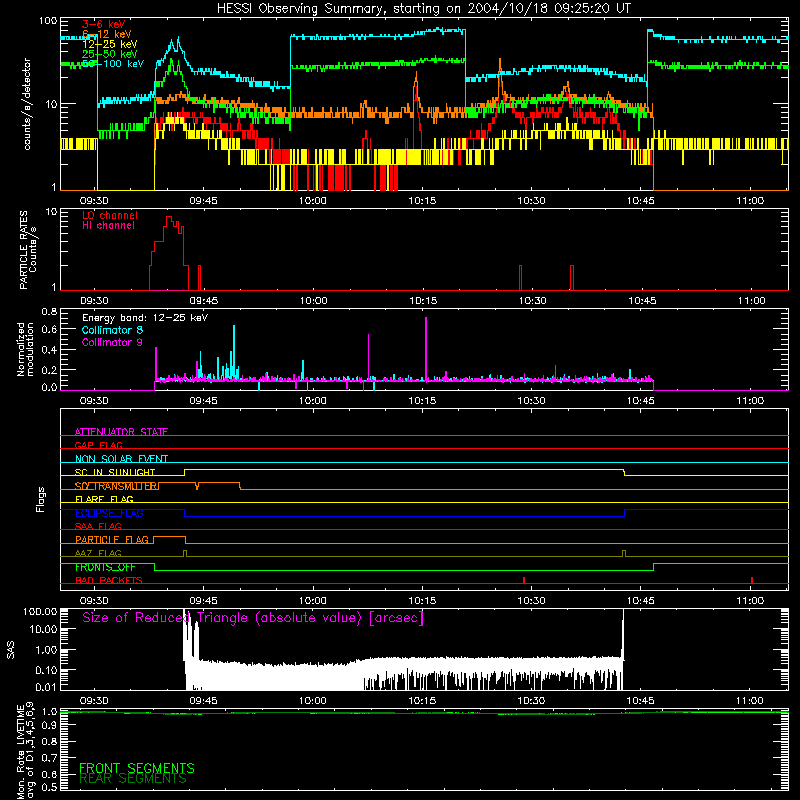Screen dimensions: 800x800
Task: Click the 'GAP FLAG' label
Action: tap(98, 445)
